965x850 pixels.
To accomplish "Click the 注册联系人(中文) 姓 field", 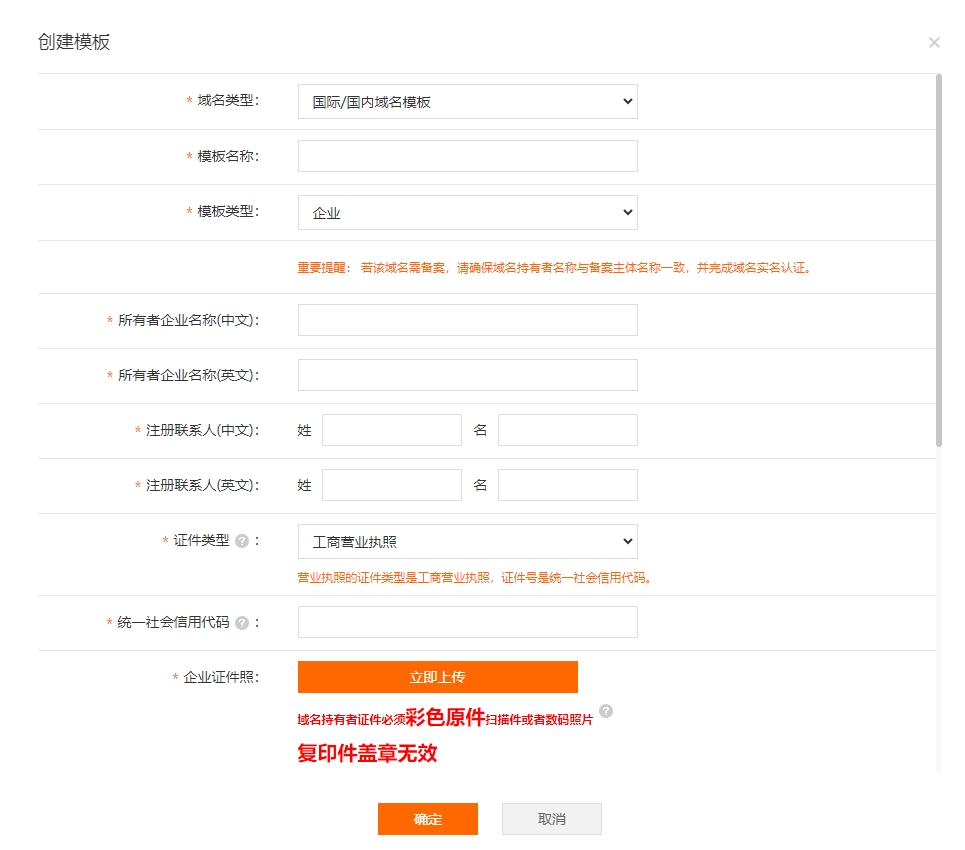I will click(x=391, y=430).
